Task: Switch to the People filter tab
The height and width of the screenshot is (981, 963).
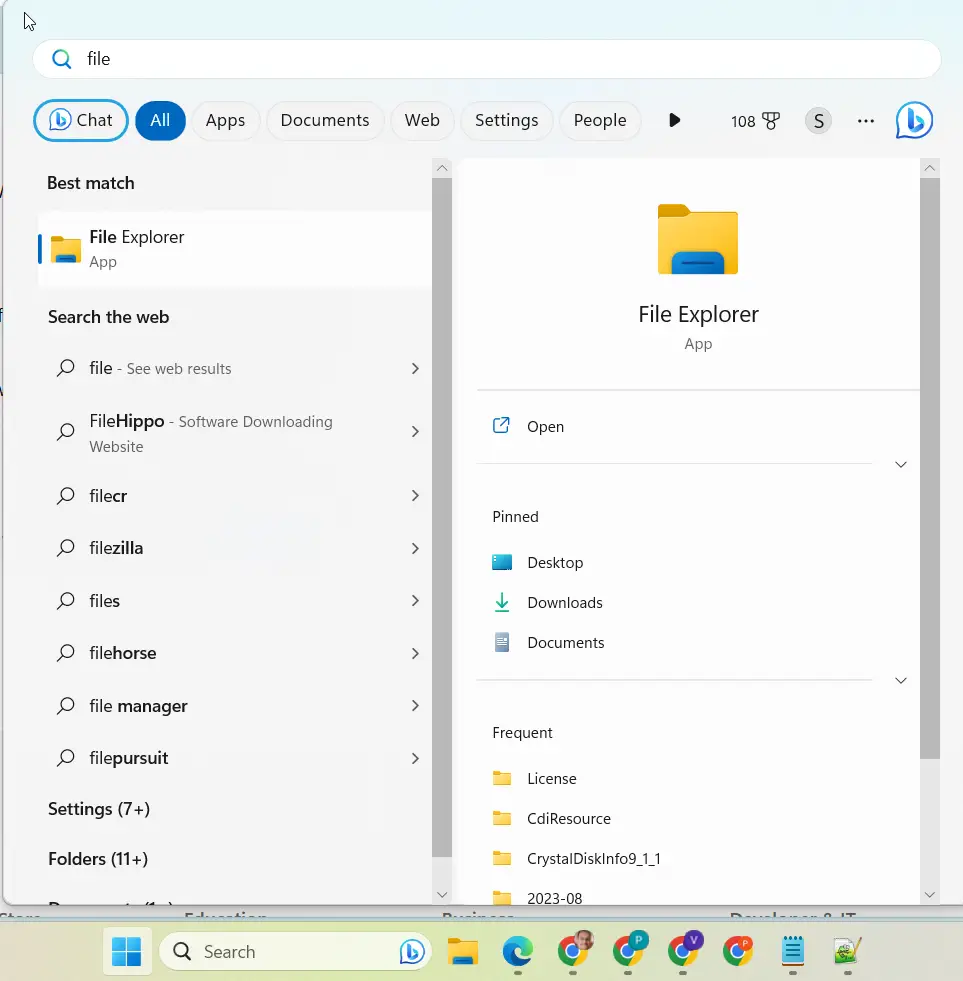Action: tap(599, 120)
